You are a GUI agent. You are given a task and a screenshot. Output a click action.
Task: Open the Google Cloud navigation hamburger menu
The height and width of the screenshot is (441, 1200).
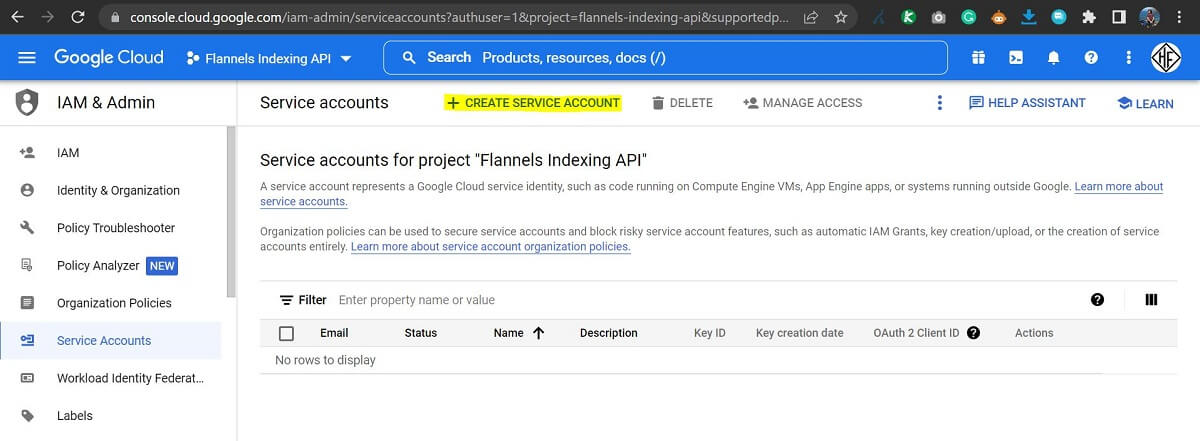[27, 58]
